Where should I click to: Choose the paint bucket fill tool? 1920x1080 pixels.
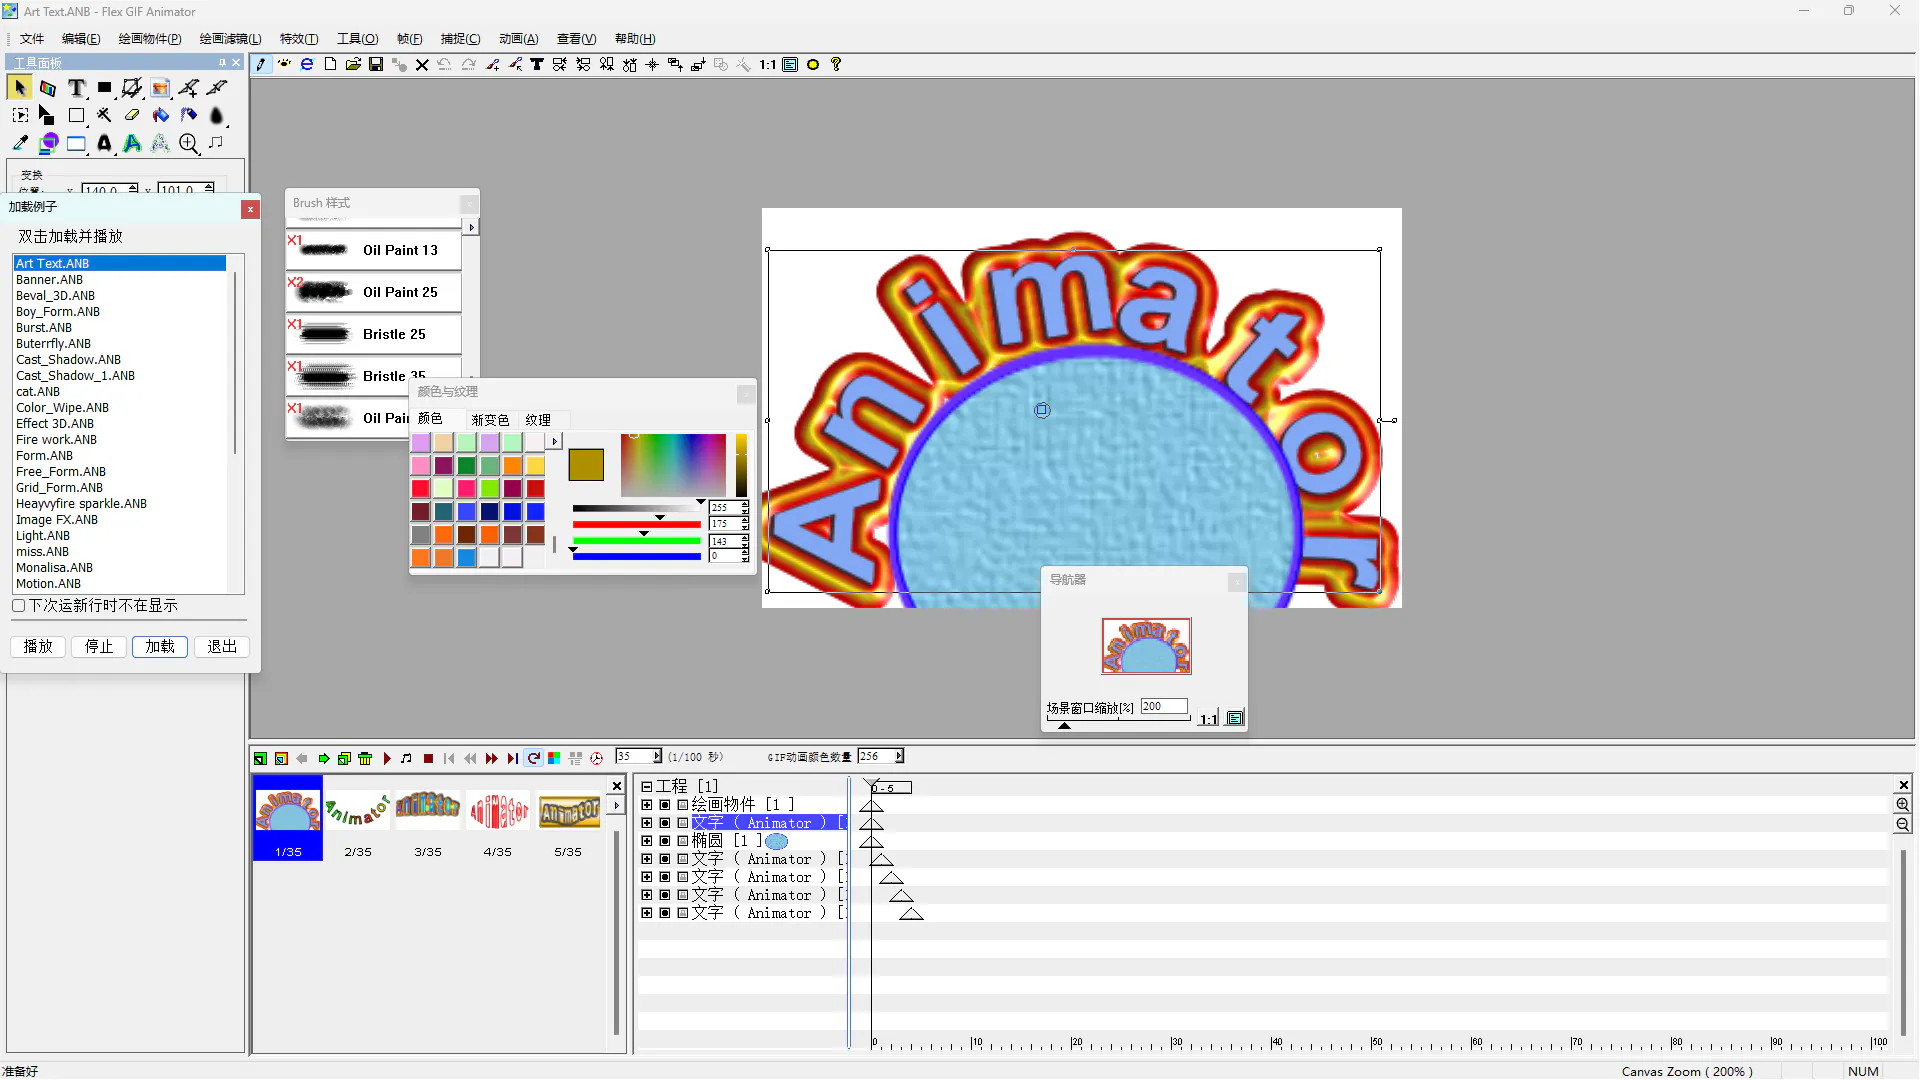(x=160, y=116)
